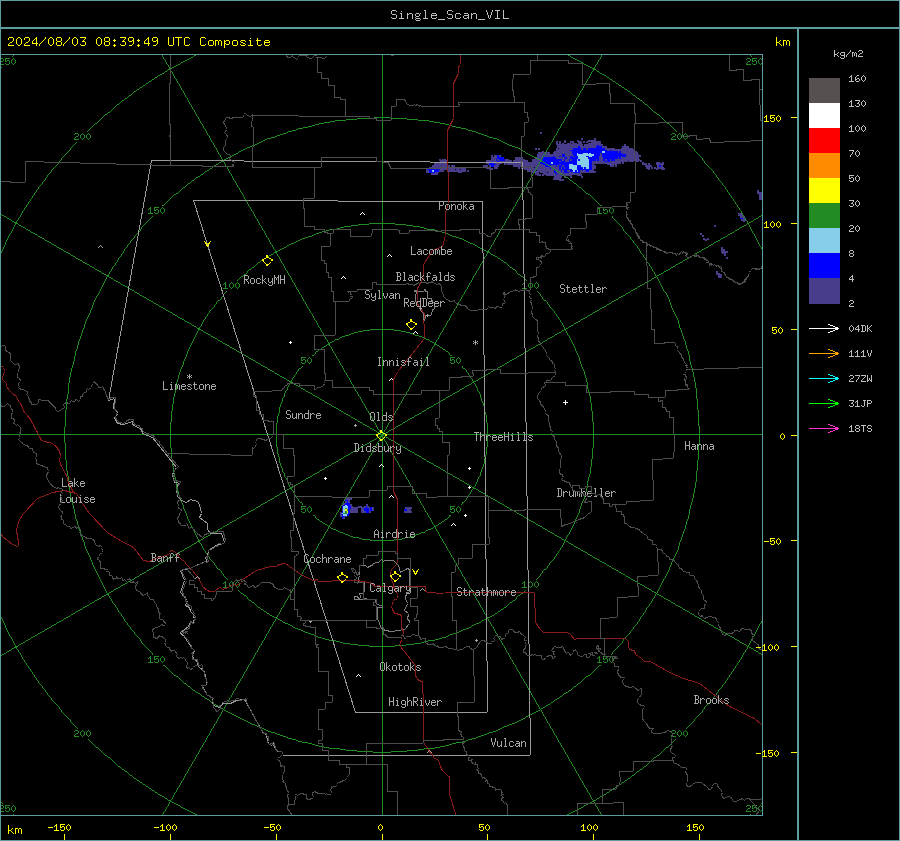Click the yellow radar-center diamond at Didsbury
This screenshot has height=841, width=900.
pyautogui.click(x=381, y=435)
